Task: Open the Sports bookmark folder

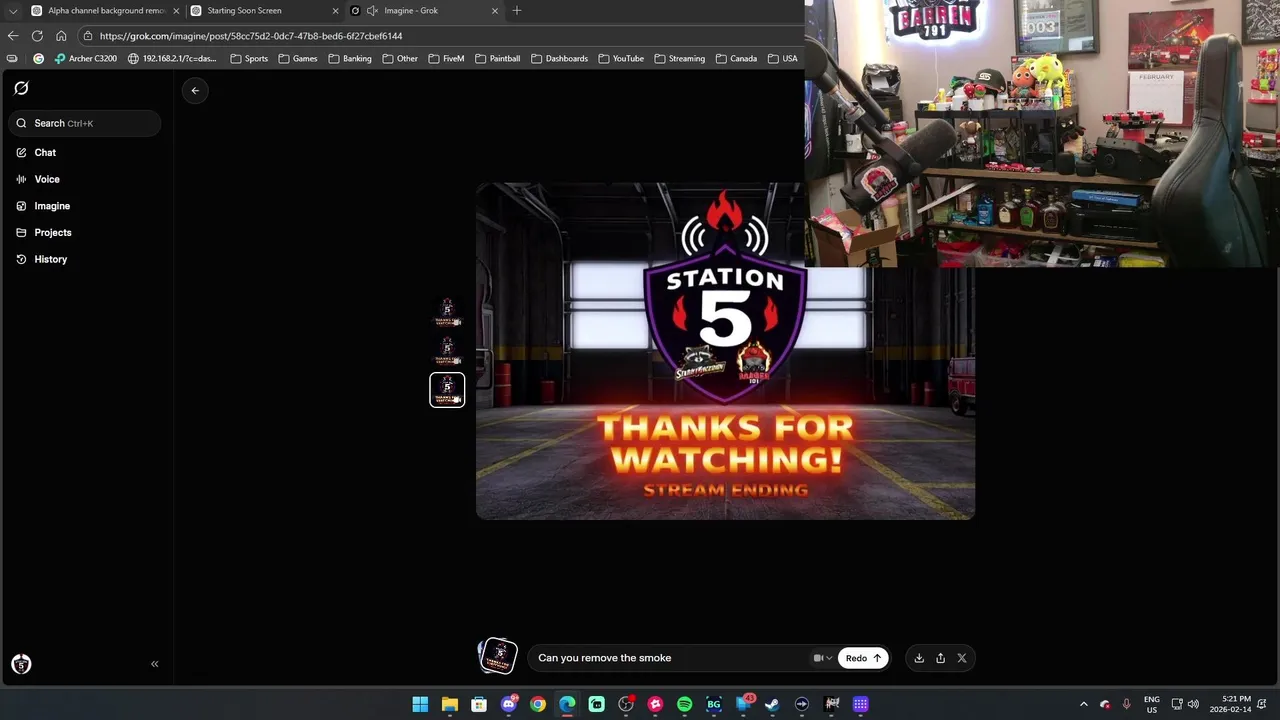Action: 249,58
